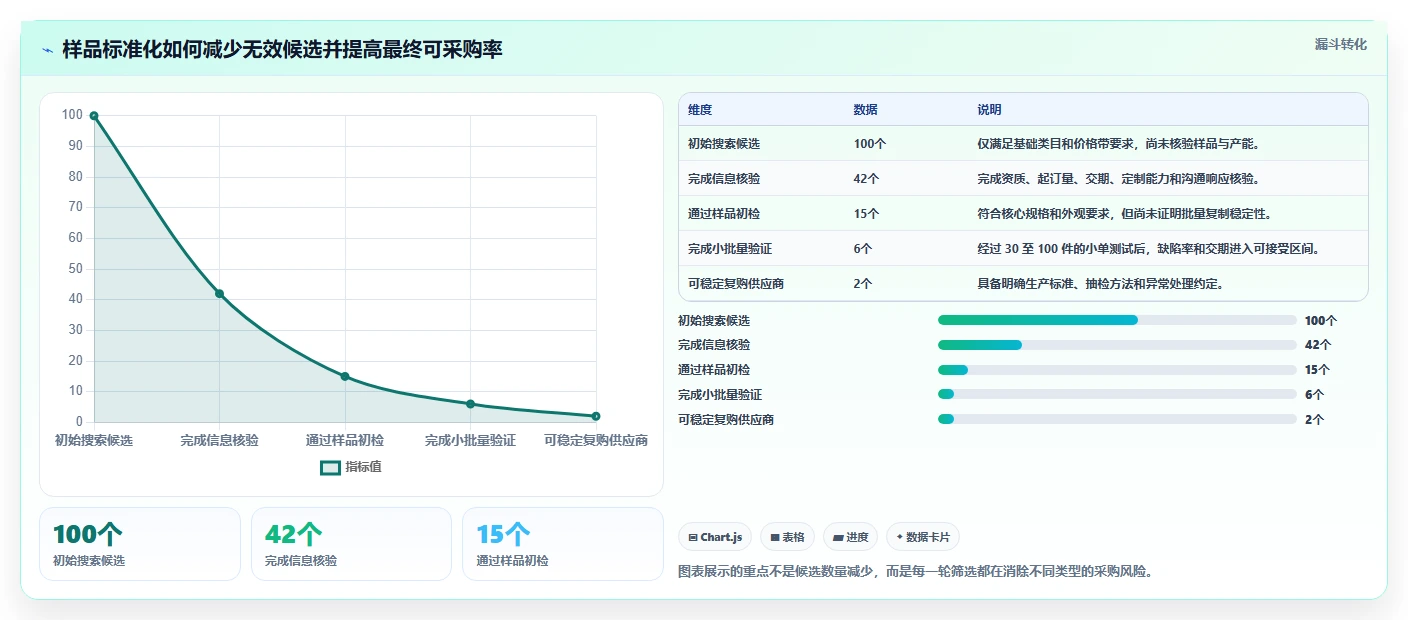Open the 100个 初始搜索候选 stat card
This screenshot has width=1408, height=620.
tap(140, 544)
